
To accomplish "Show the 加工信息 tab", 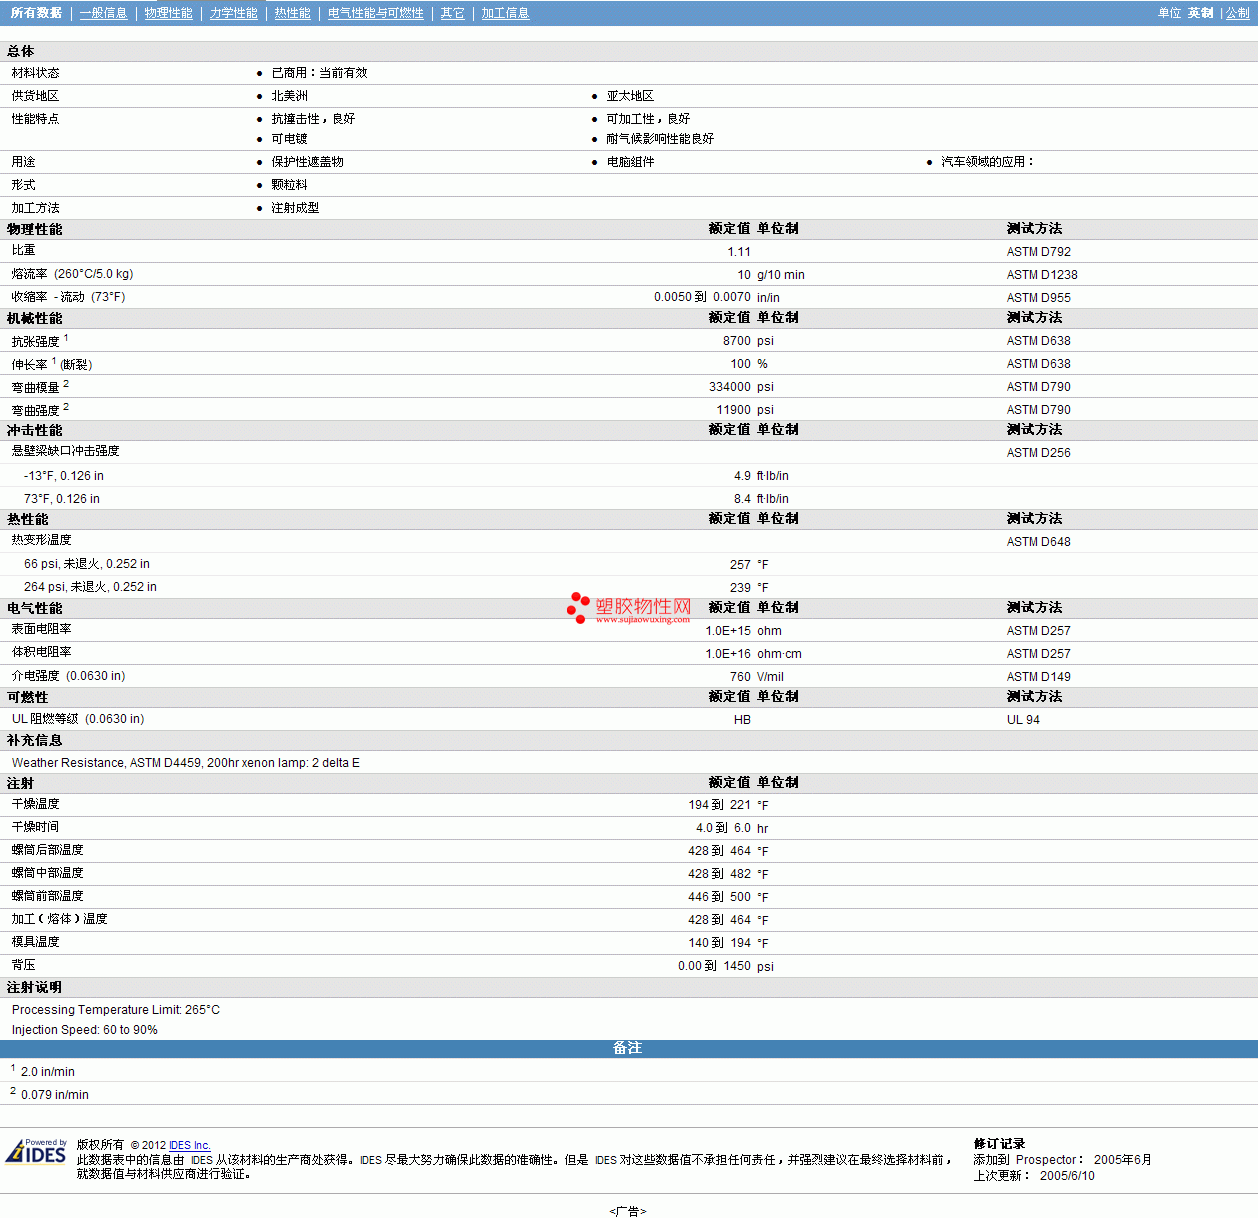I will [x=505, y=13].
